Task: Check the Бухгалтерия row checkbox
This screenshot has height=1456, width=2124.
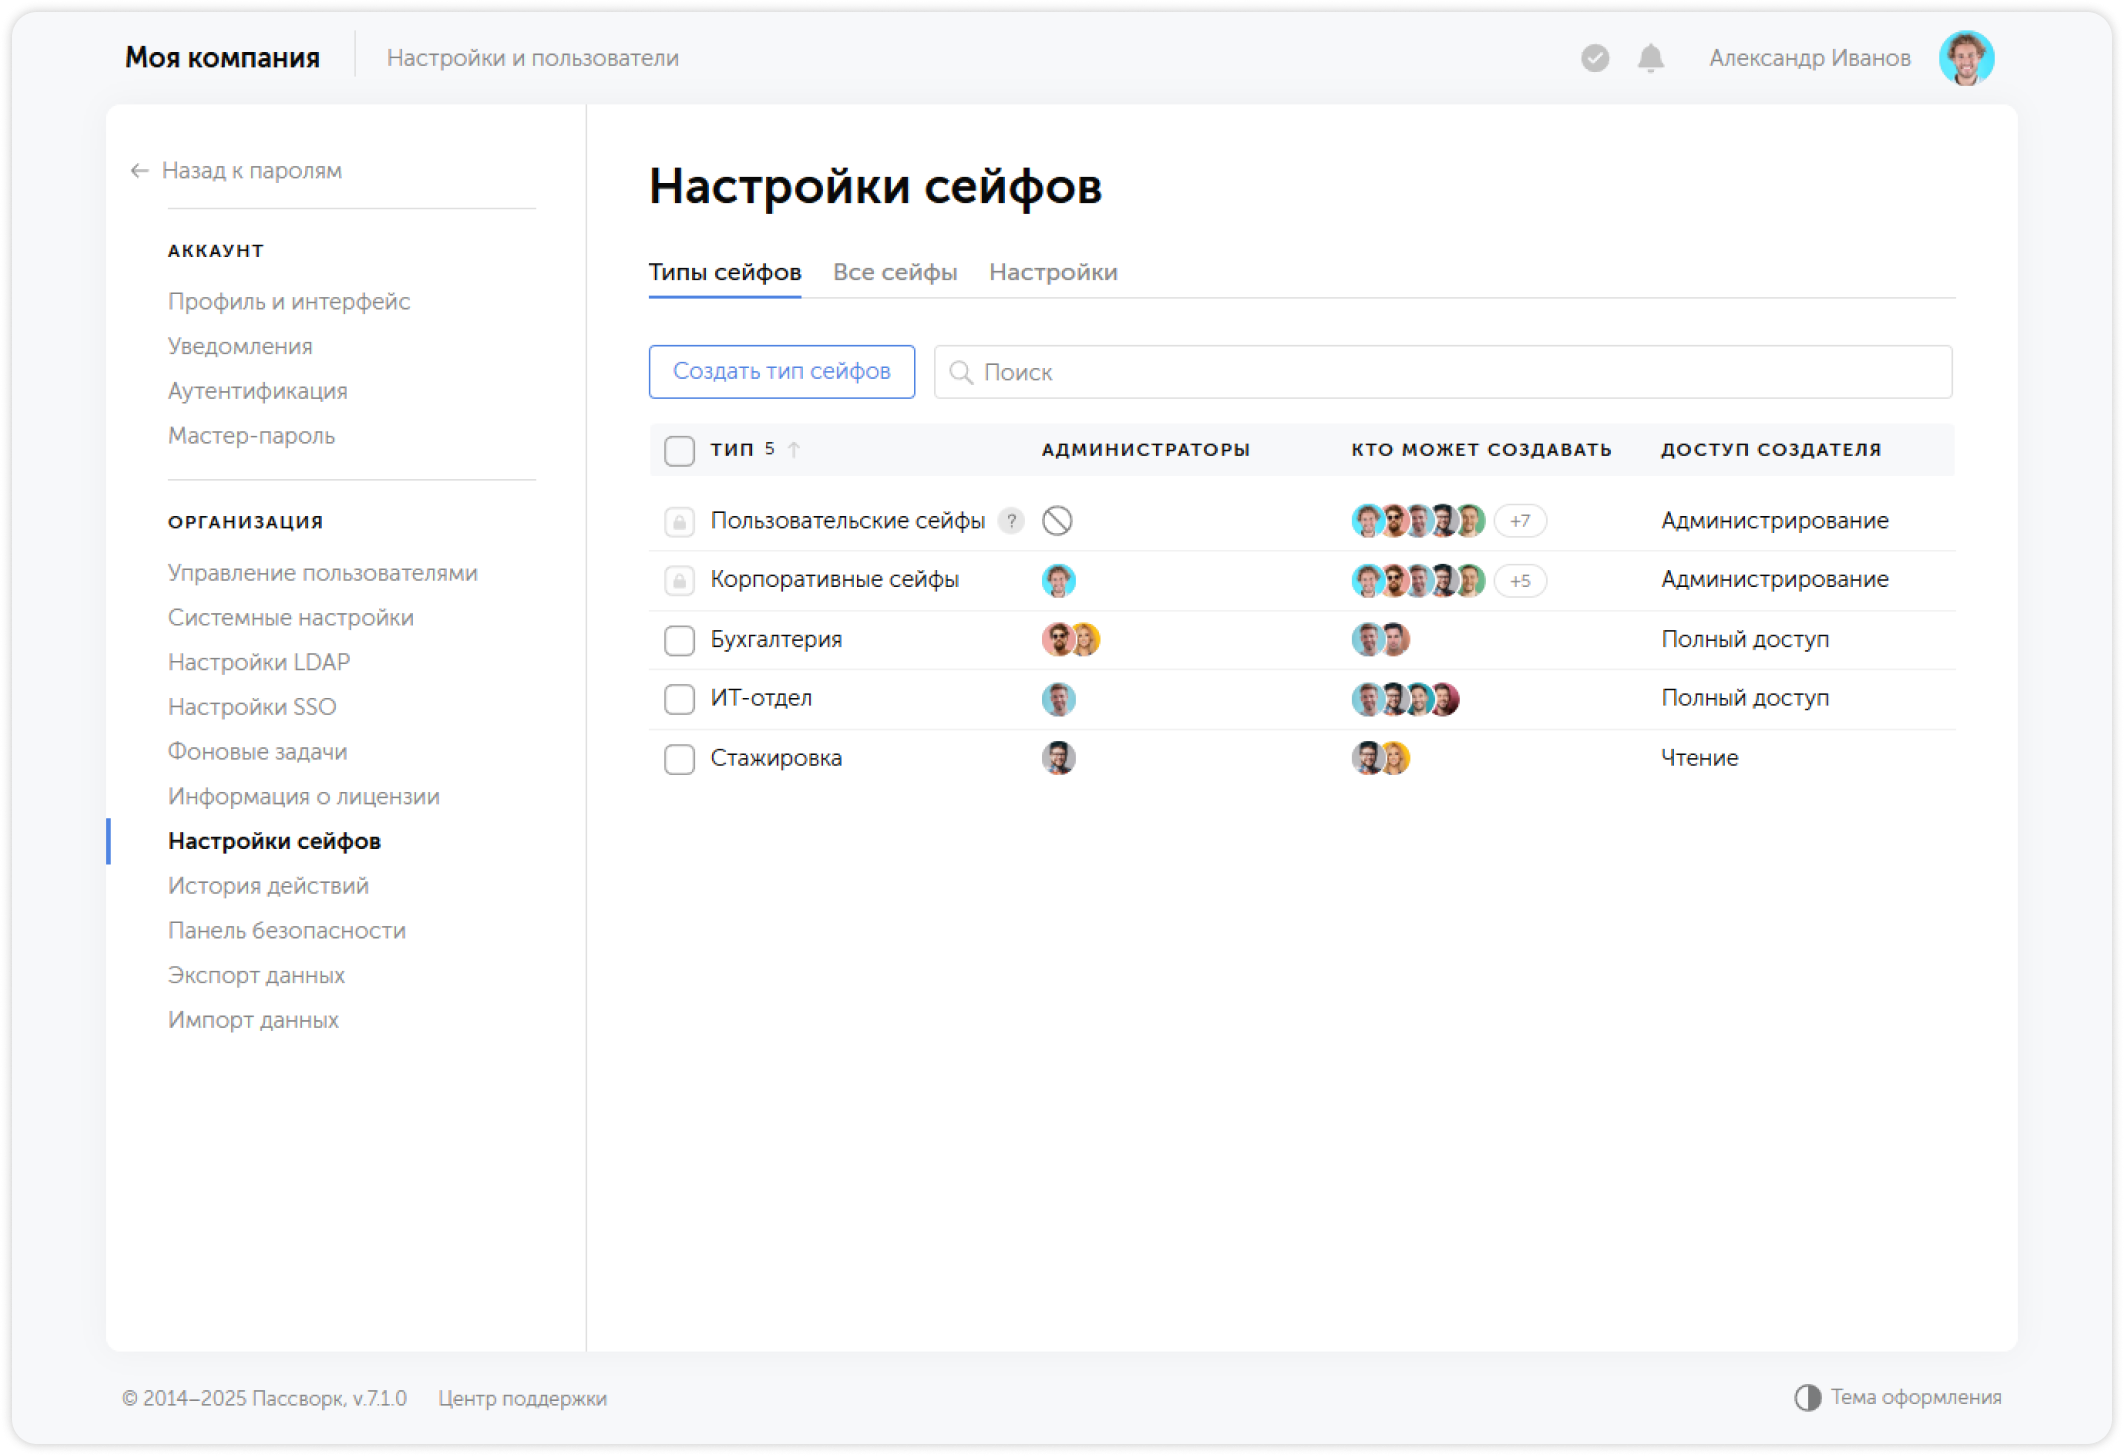Action: 679,640
